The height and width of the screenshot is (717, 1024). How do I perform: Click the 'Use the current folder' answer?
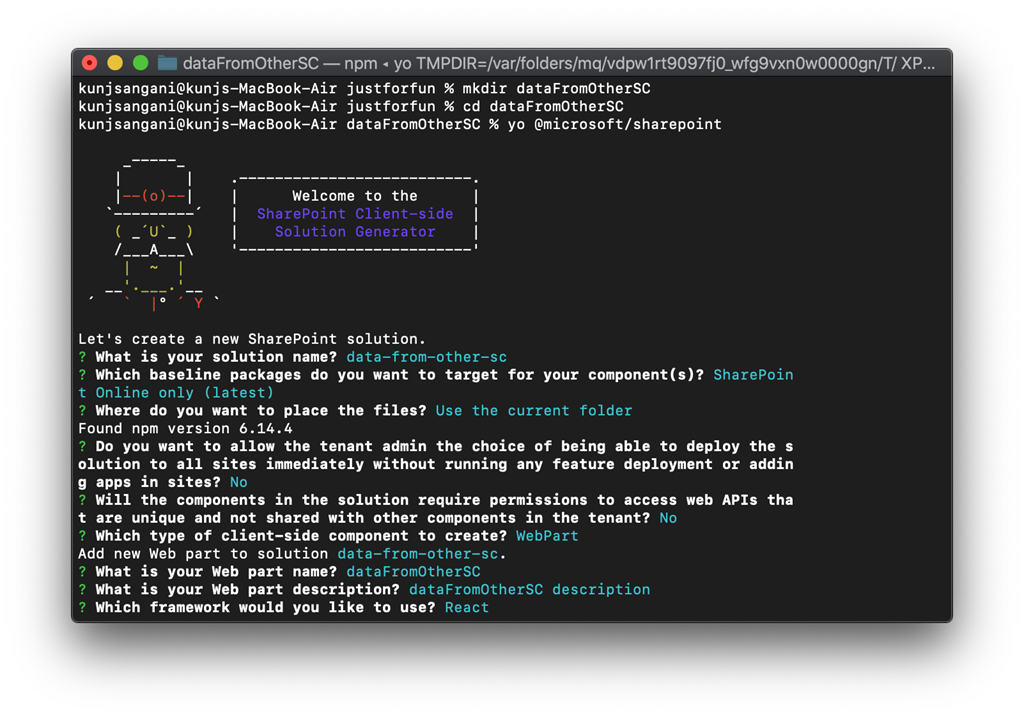tap(534, 411)
